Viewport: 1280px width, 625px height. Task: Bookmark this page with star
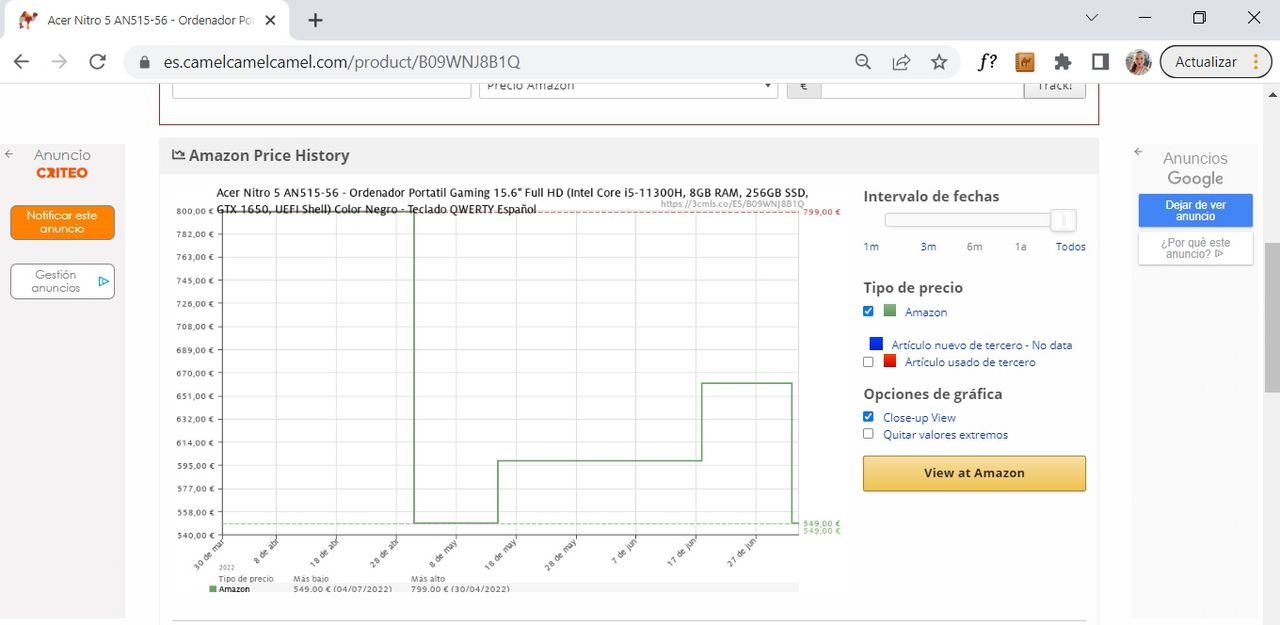(939, 62)
